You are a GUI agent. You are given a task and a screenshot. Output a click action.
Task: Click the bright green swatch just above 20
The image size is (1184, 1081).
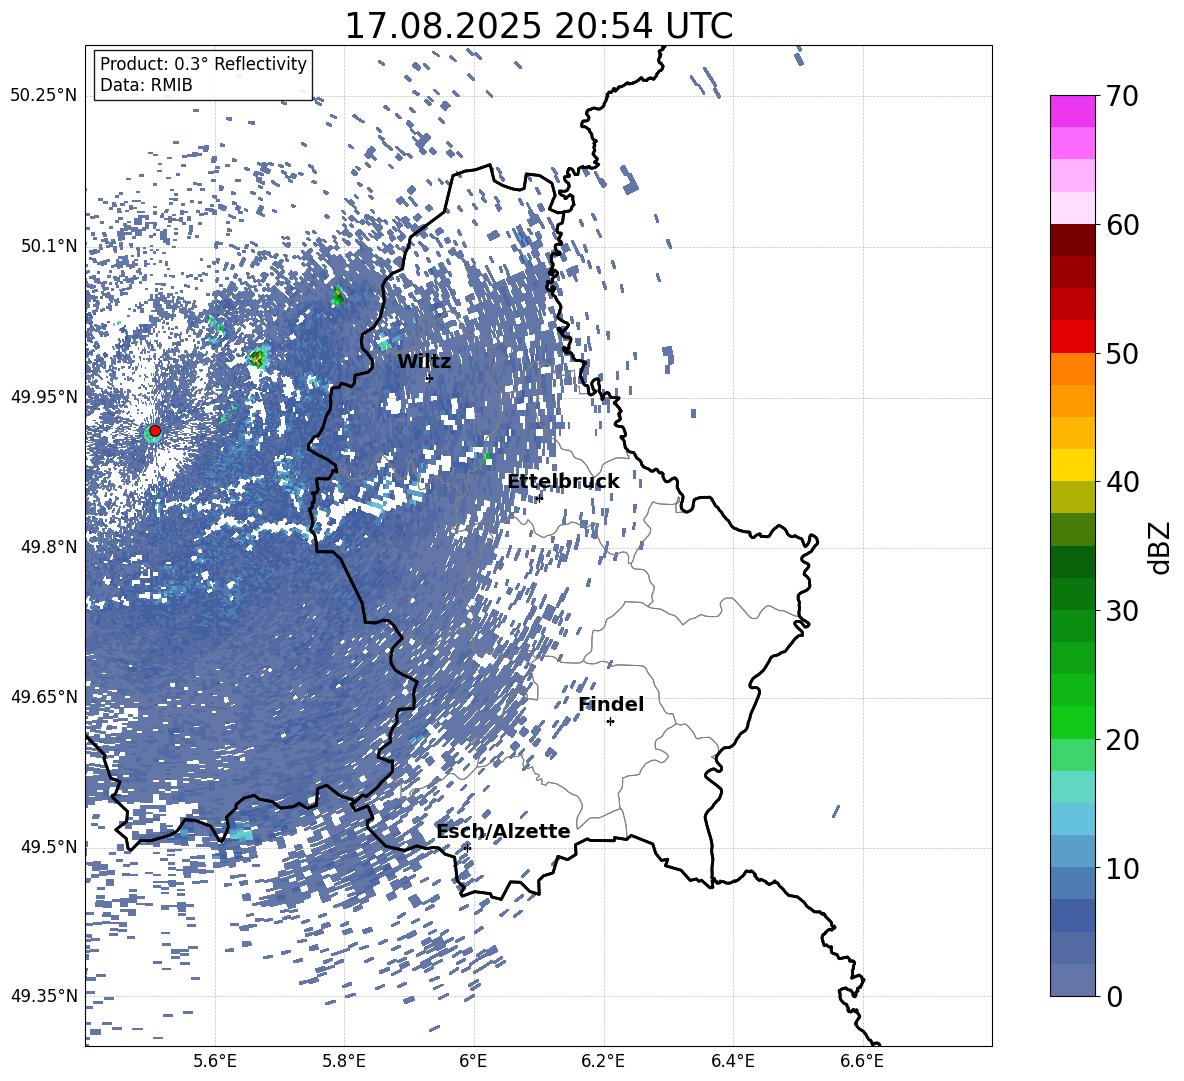point(1073,722)
